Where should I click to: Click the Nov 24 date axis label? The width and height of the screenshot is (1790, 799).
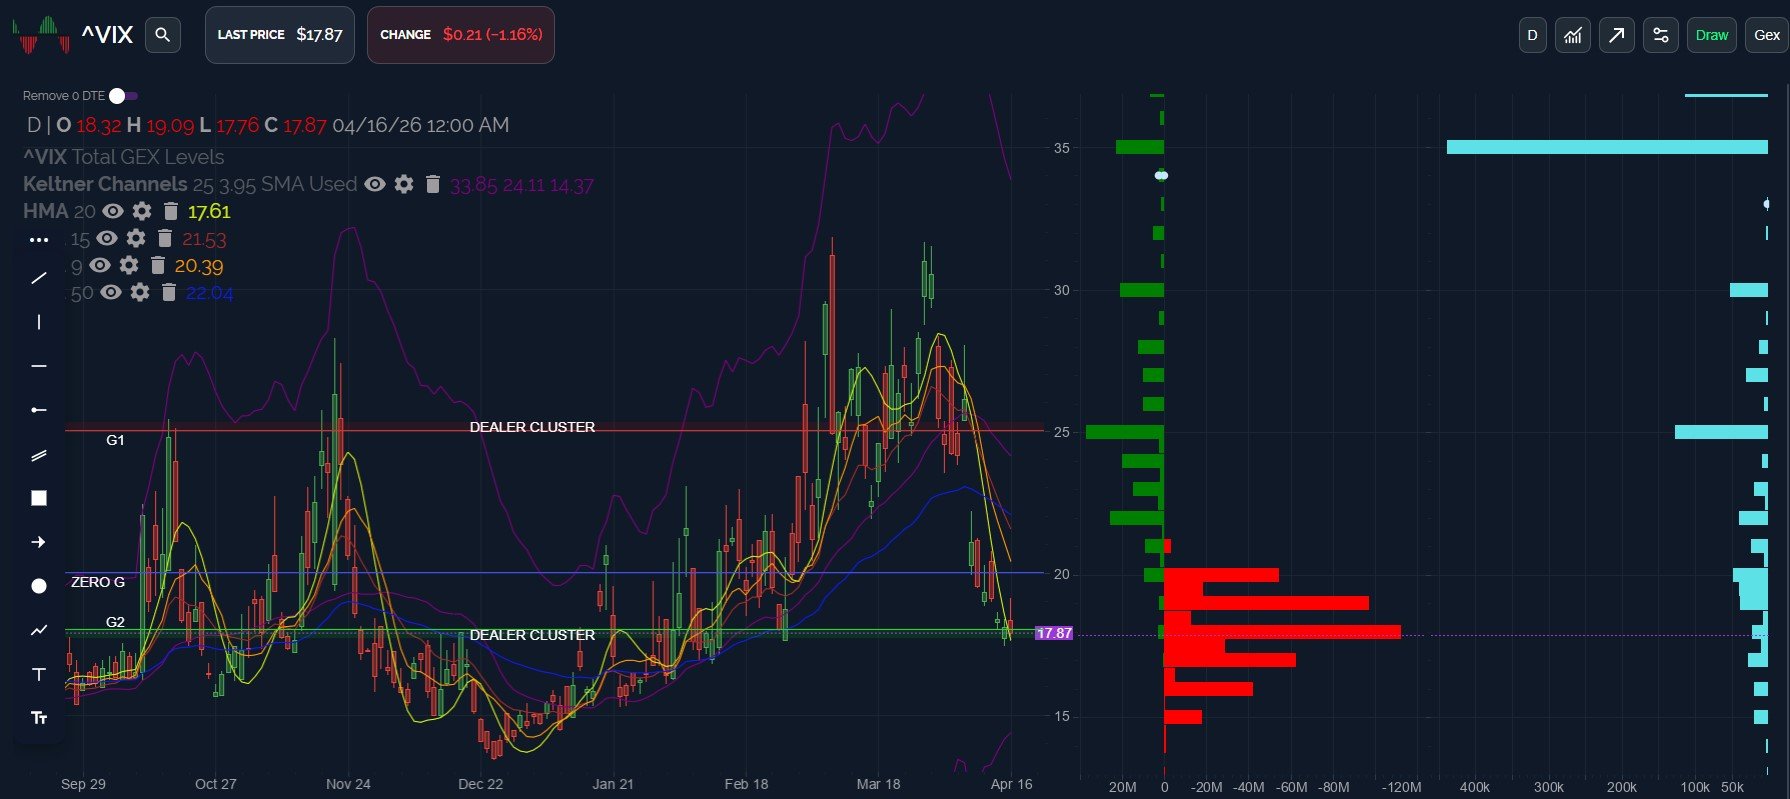click(348, 784)
